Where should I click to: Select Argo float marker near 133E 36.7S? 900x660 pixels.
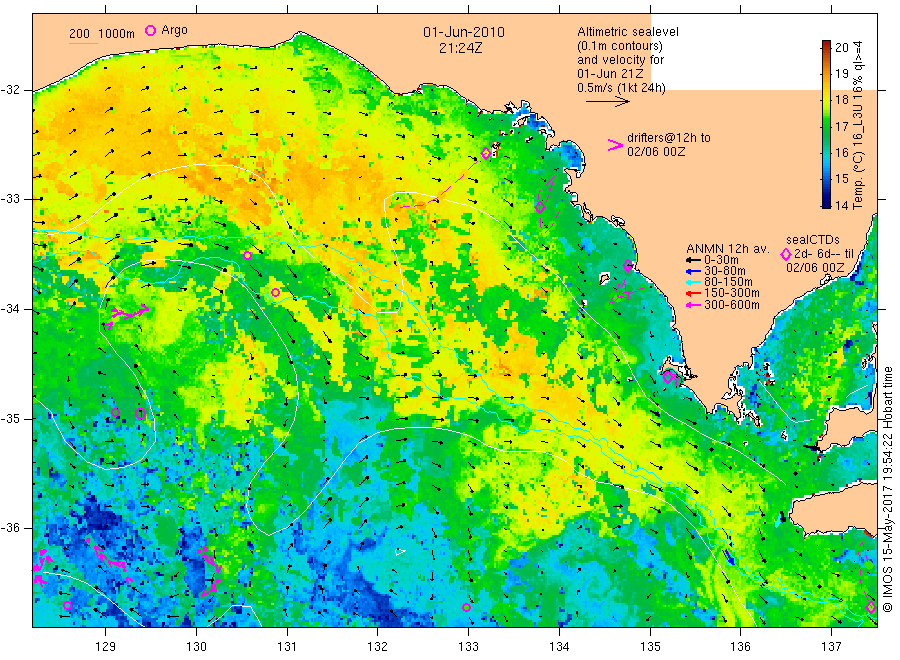[x=467, y=607]
